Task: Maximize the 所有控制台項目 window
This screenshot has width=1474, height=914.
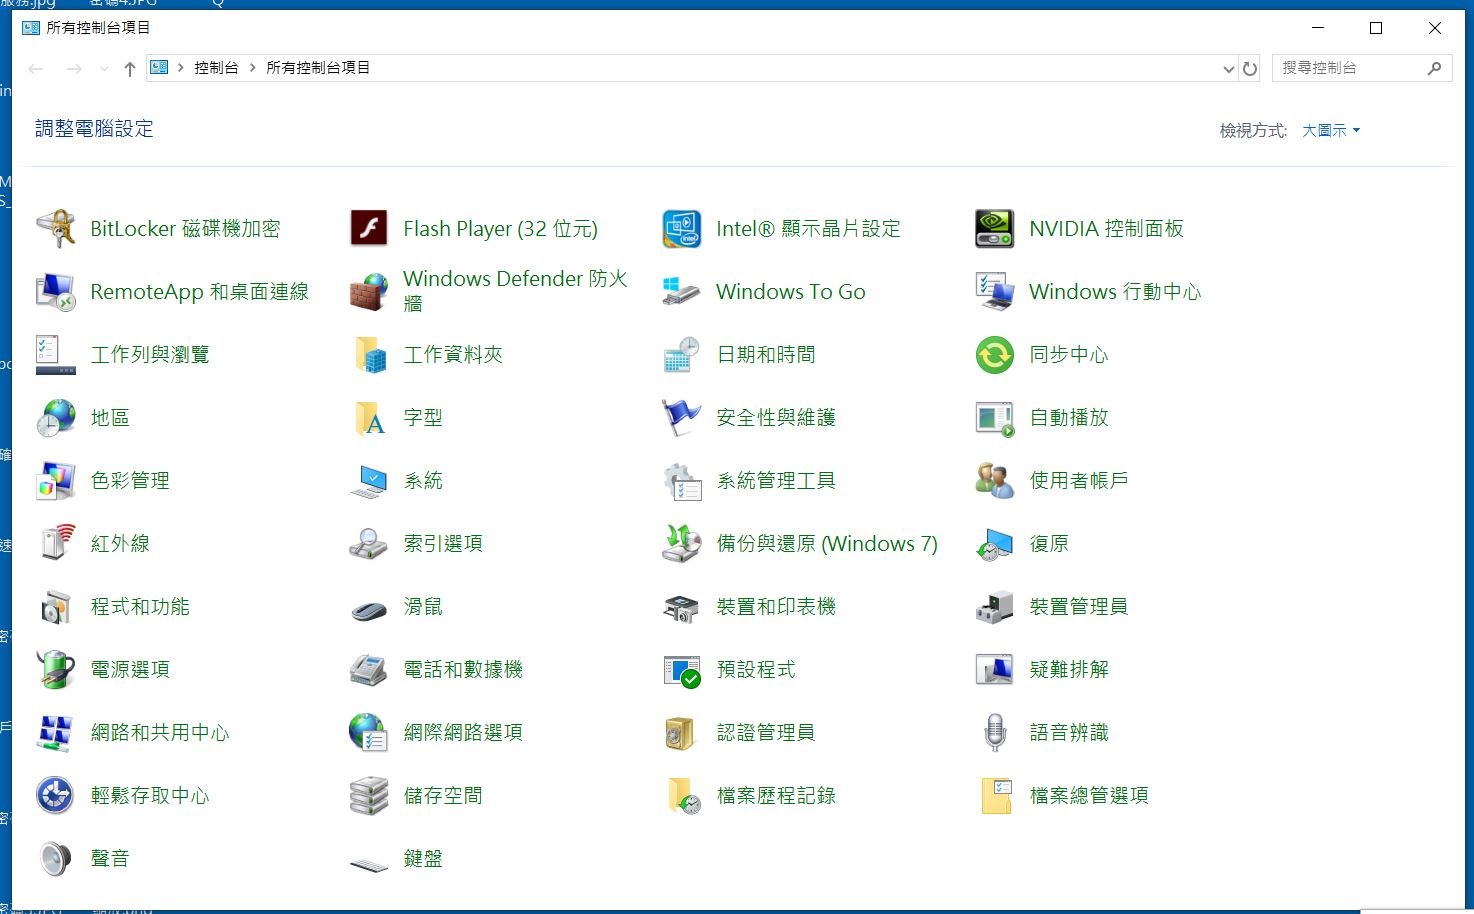Action: pyautogui.click(x=1376, y=28)
